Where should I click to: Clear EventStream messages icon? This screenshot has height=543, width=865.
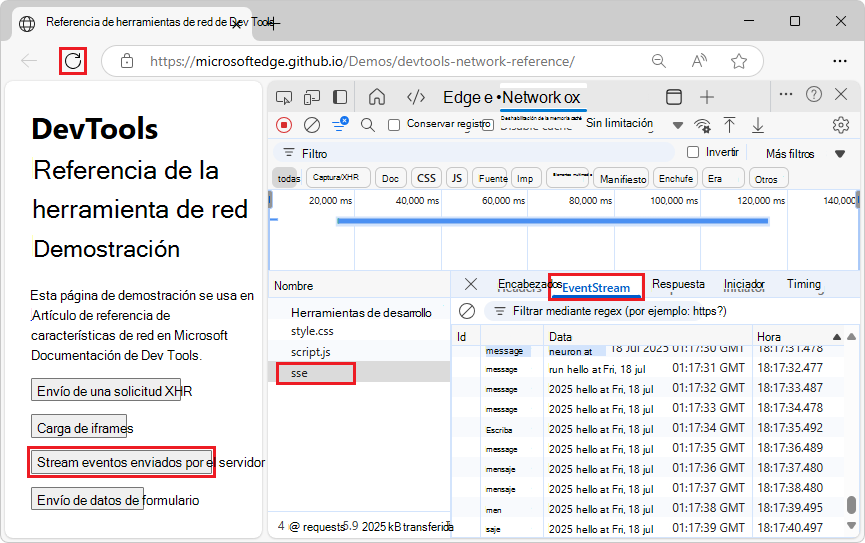(x=467, y=311)
